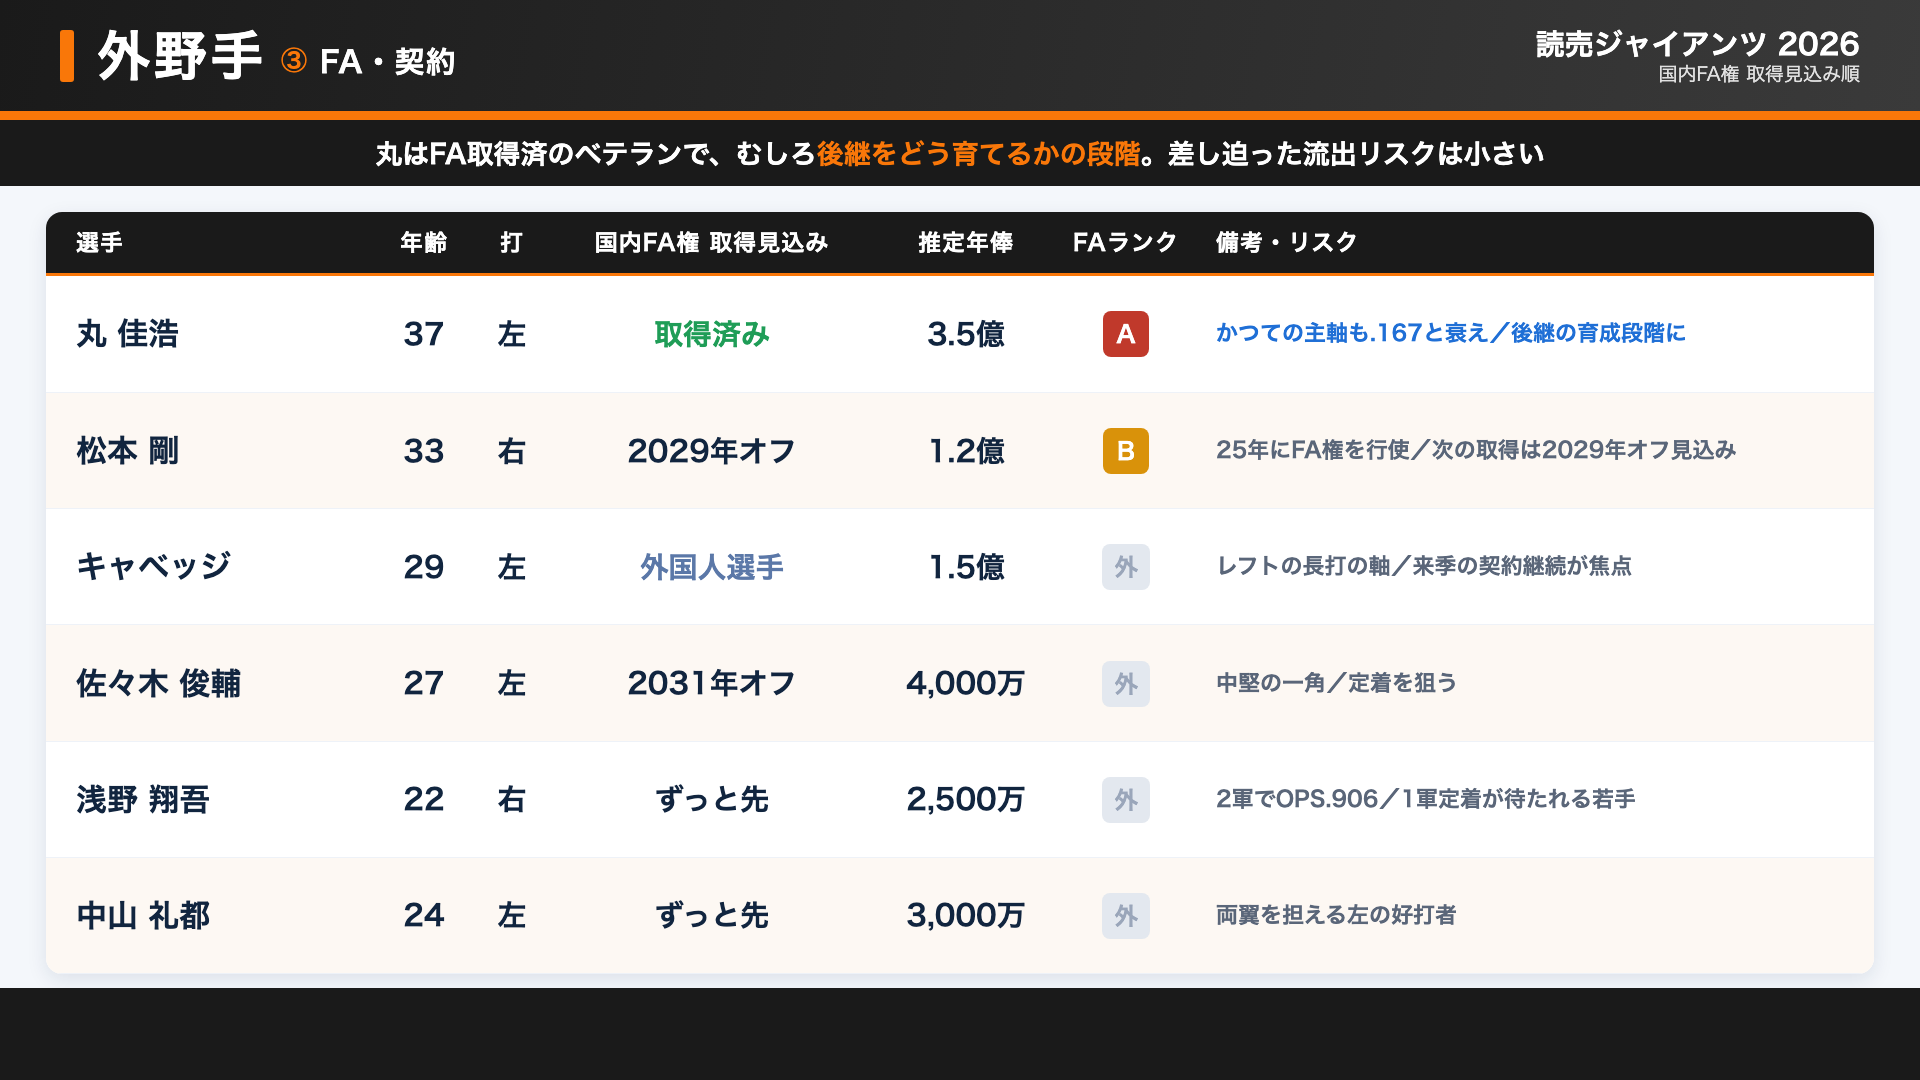Click batting side 左 in 中山 礼都 row
This screenshot has height=1080, width=1920.
point(511,916)
